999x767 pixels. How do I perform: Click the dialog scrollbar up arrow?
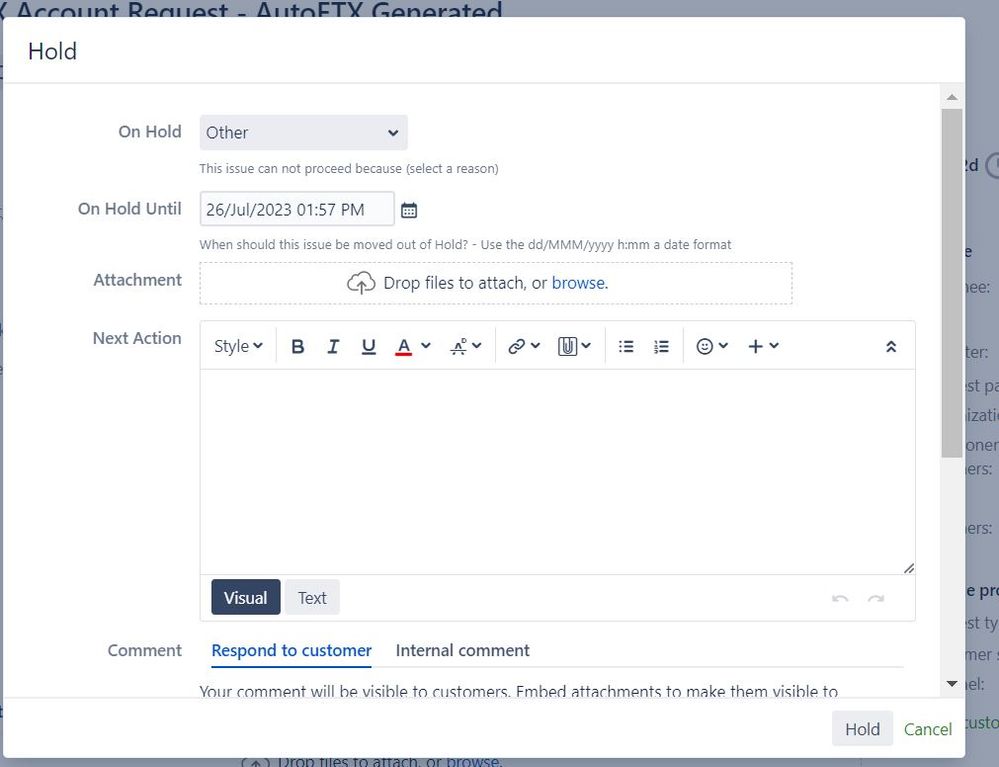952,97
